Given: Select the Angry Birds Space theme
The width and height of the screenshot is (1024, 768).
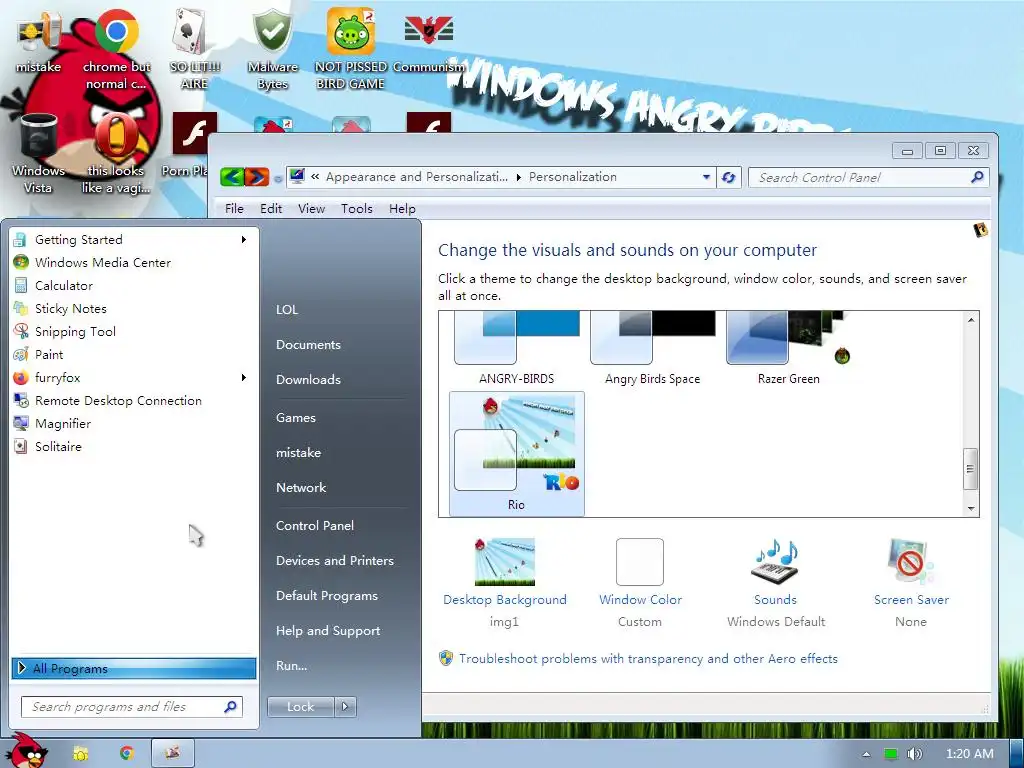Looking at the screenshot, I should pyautogui.click(x=652, y=349).
